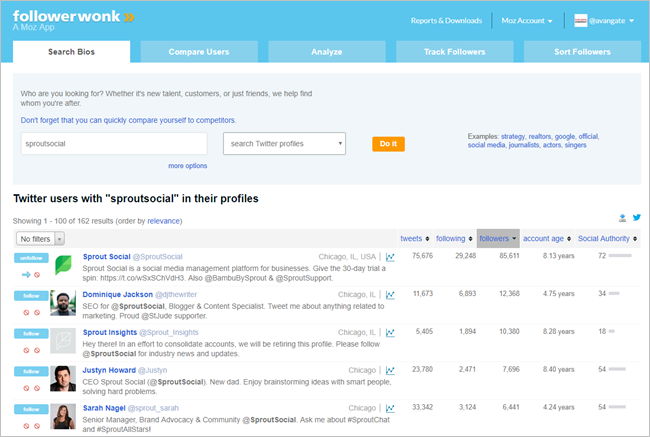The width and height of the screenshot is (650, 437).
Task: Click the journalists example link
Action: pos(524,145)
